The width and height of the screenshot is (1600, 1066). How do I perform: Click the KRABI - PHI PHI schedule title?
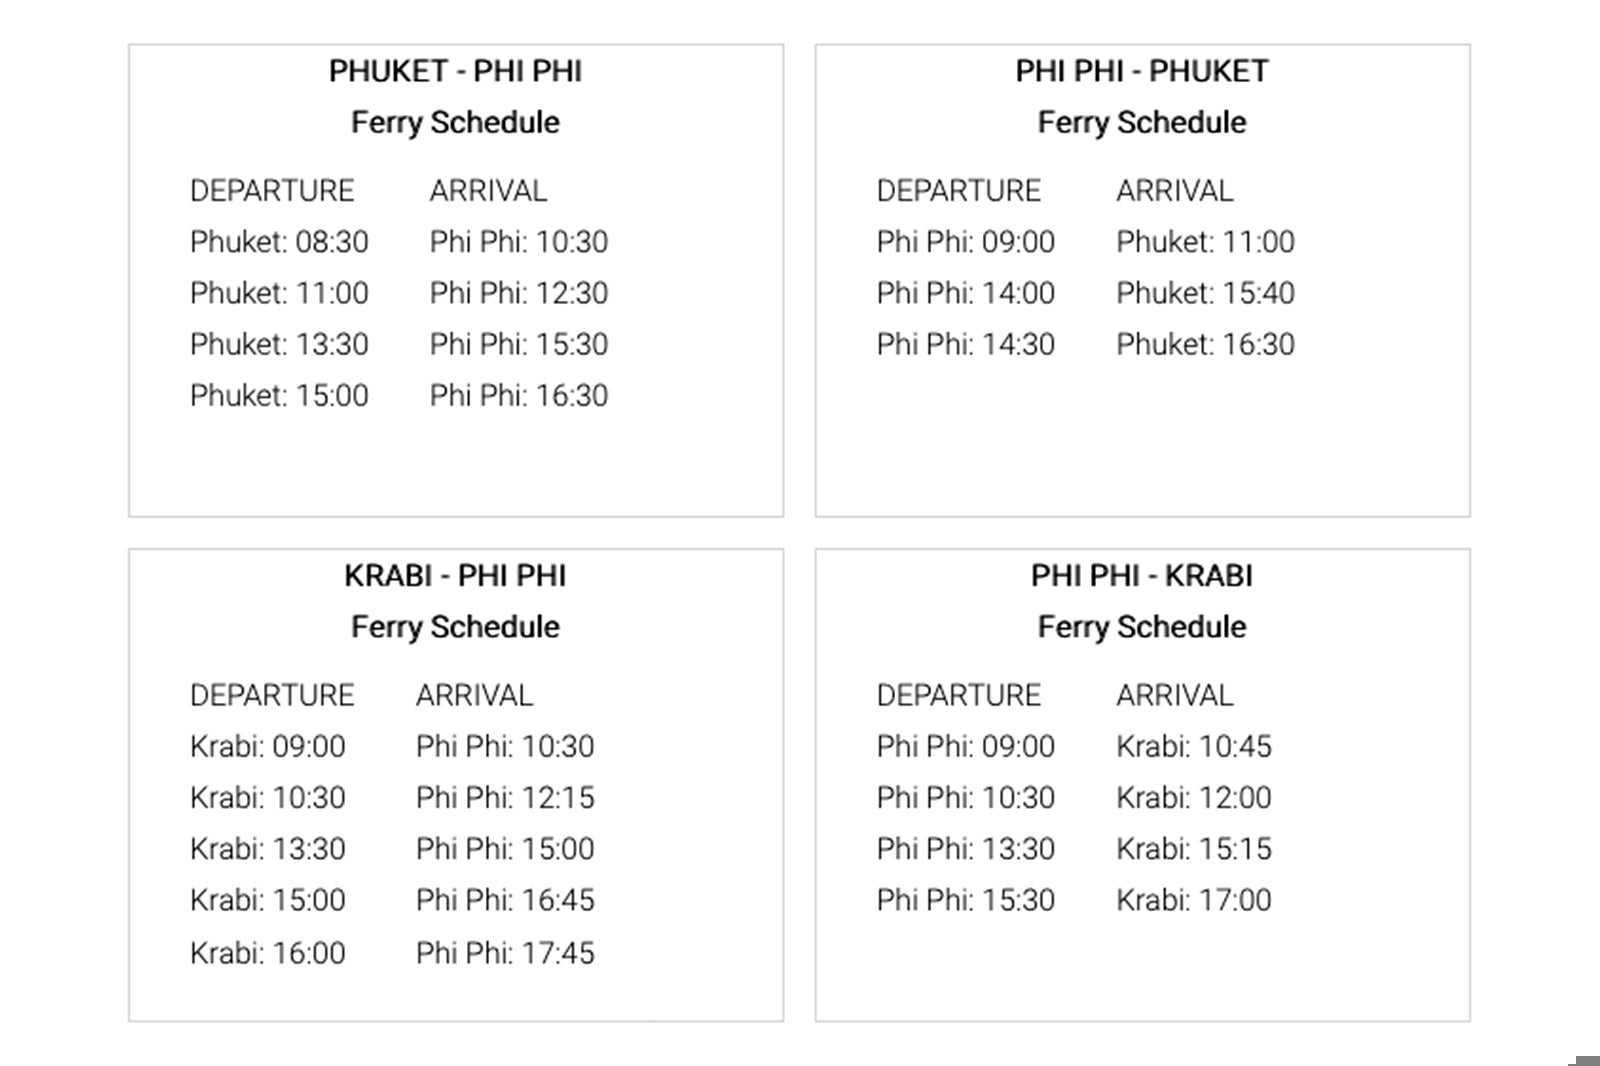coord(455,576)
